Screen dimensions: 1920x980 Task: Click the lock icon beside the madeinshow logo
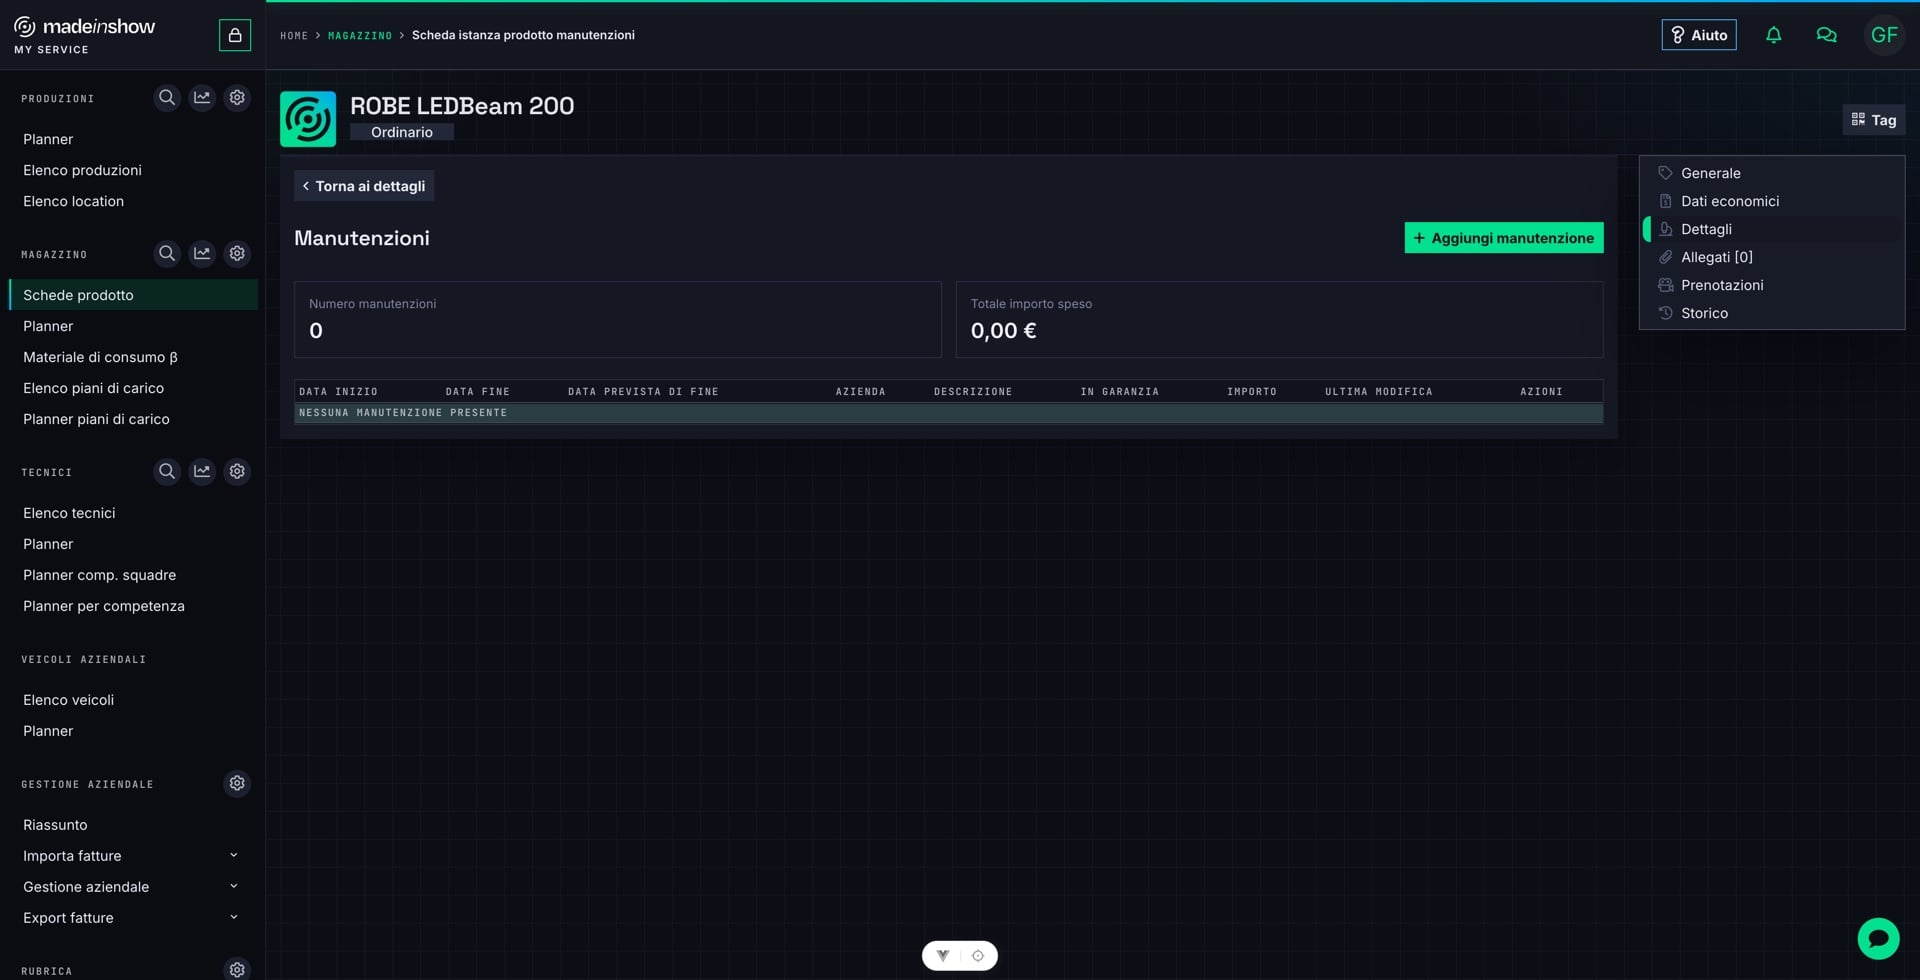[235, 35]
